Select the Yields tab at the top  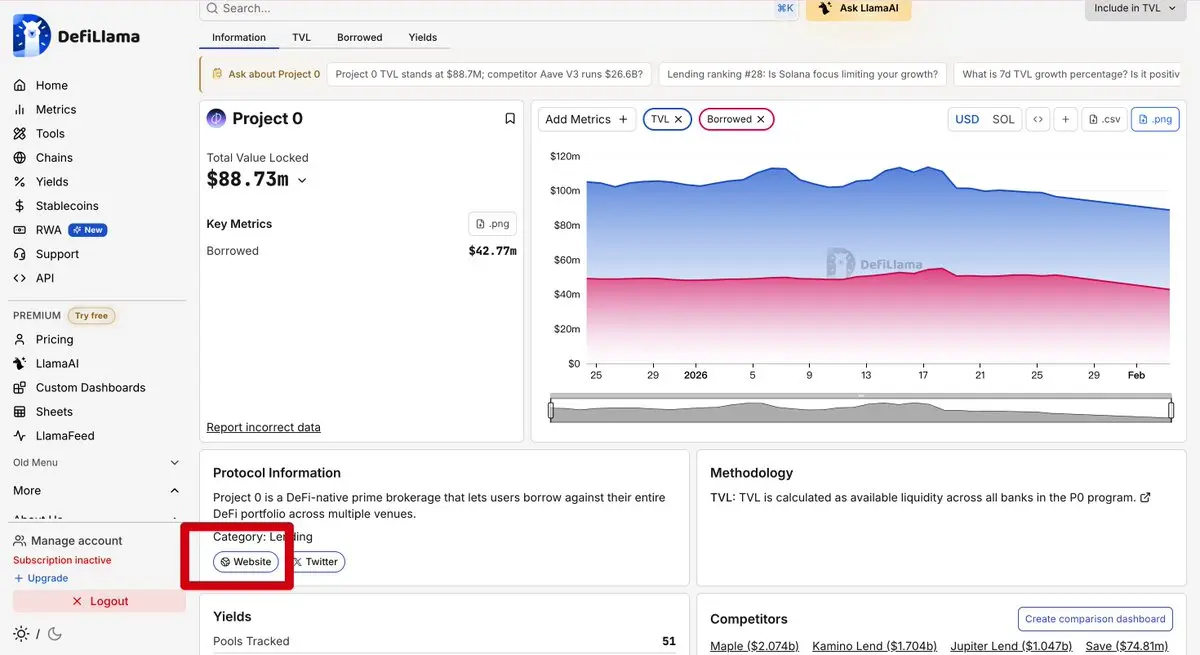click(423, 37)
